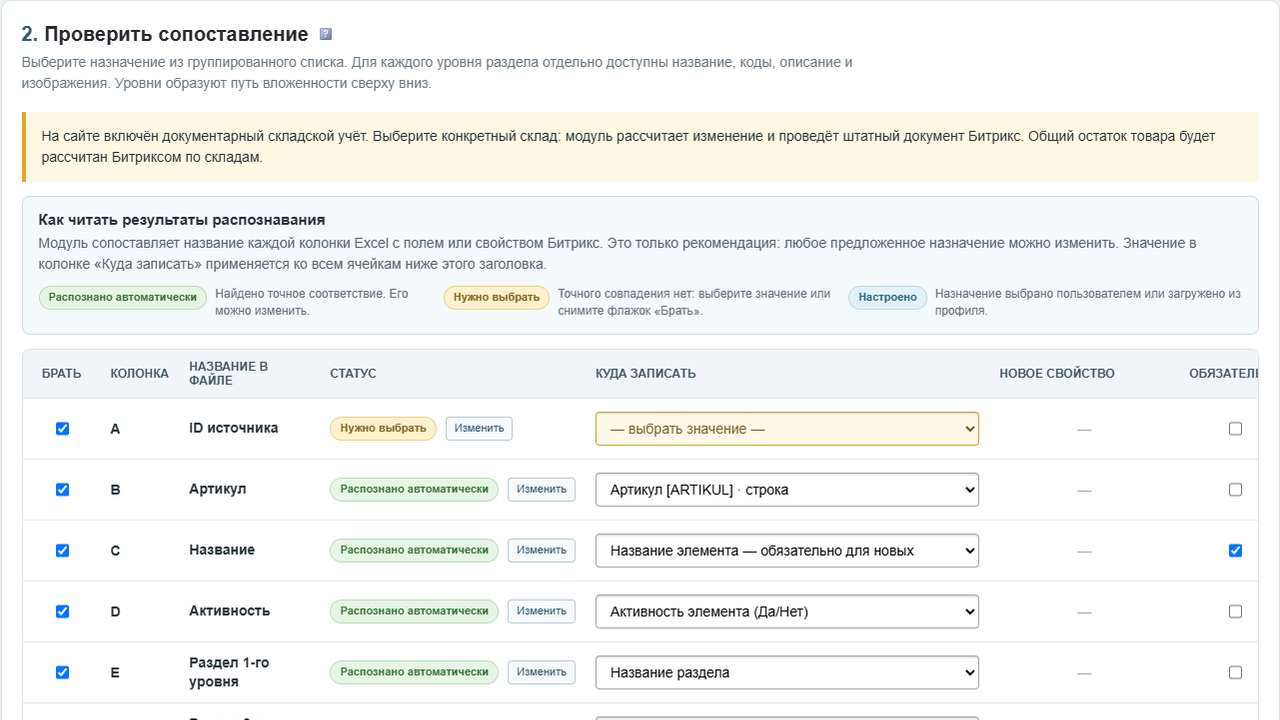Enable required checkbox in Артикул row
Viewport: 1280px width, 720px height.
click(1235, 489)
